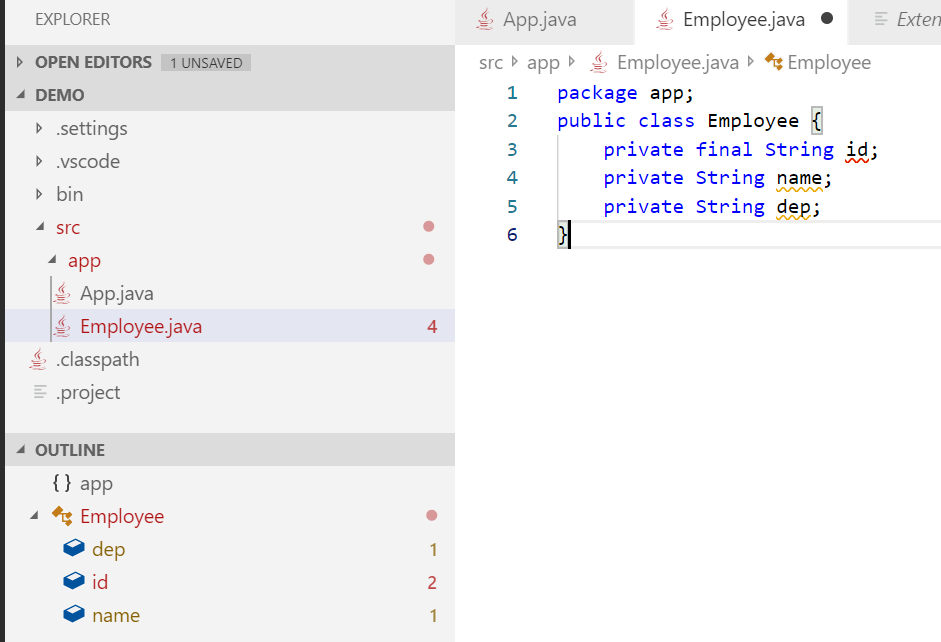Click the {} app package icon in Outline

[60, 483]
